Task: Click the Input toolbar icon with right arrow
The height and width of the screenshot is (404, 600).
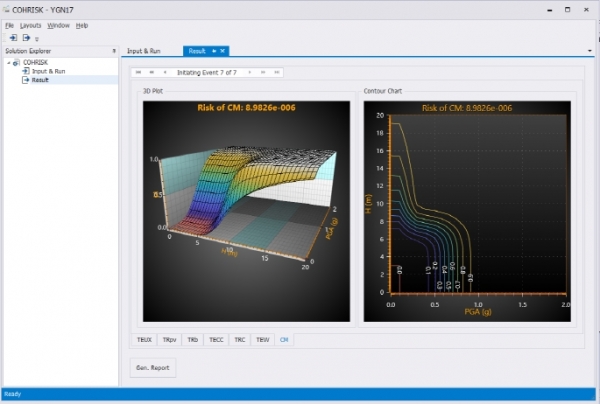Action: coord(13,37)
